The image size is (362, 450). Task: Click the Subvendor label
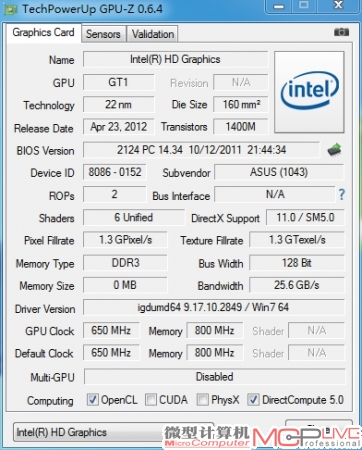pyautogui.click(x=186, y=173)
